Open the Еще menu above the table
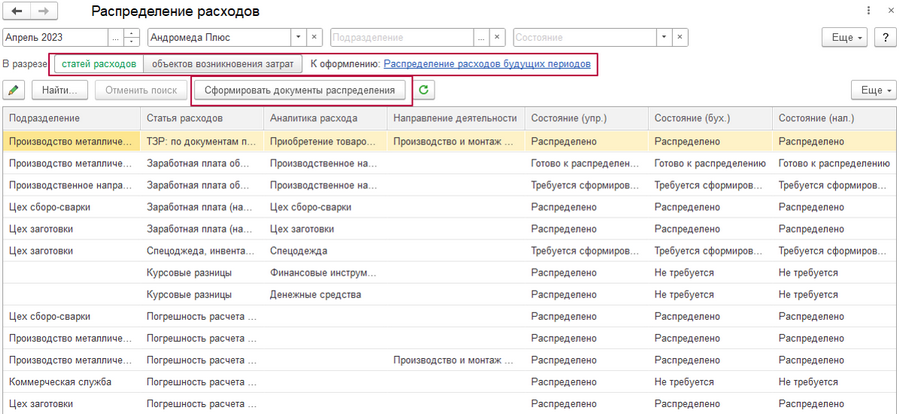The width and height of the screenshot is (900, 414). (873, 90)
